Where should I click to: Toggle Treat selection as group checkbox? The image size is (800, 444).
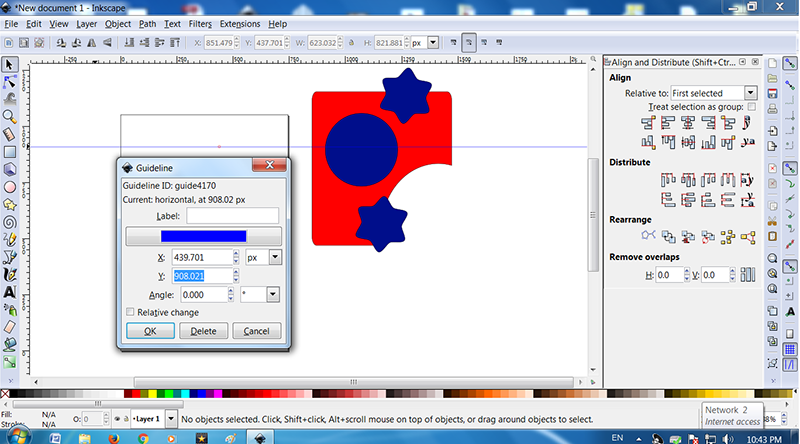coord(752,107)
